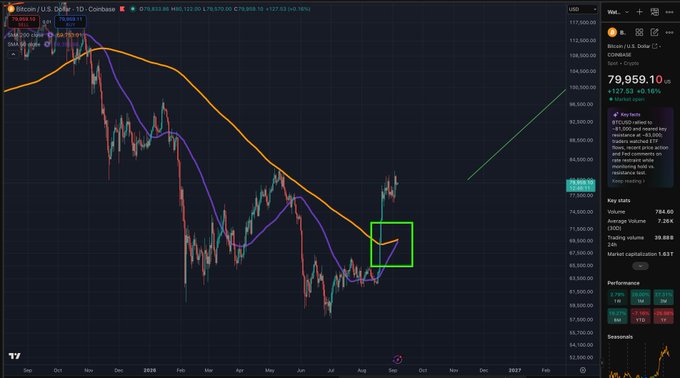Collapse the indicator legend with the up chevron
This screenshot has width=680, height=378.
coord(13,54)
